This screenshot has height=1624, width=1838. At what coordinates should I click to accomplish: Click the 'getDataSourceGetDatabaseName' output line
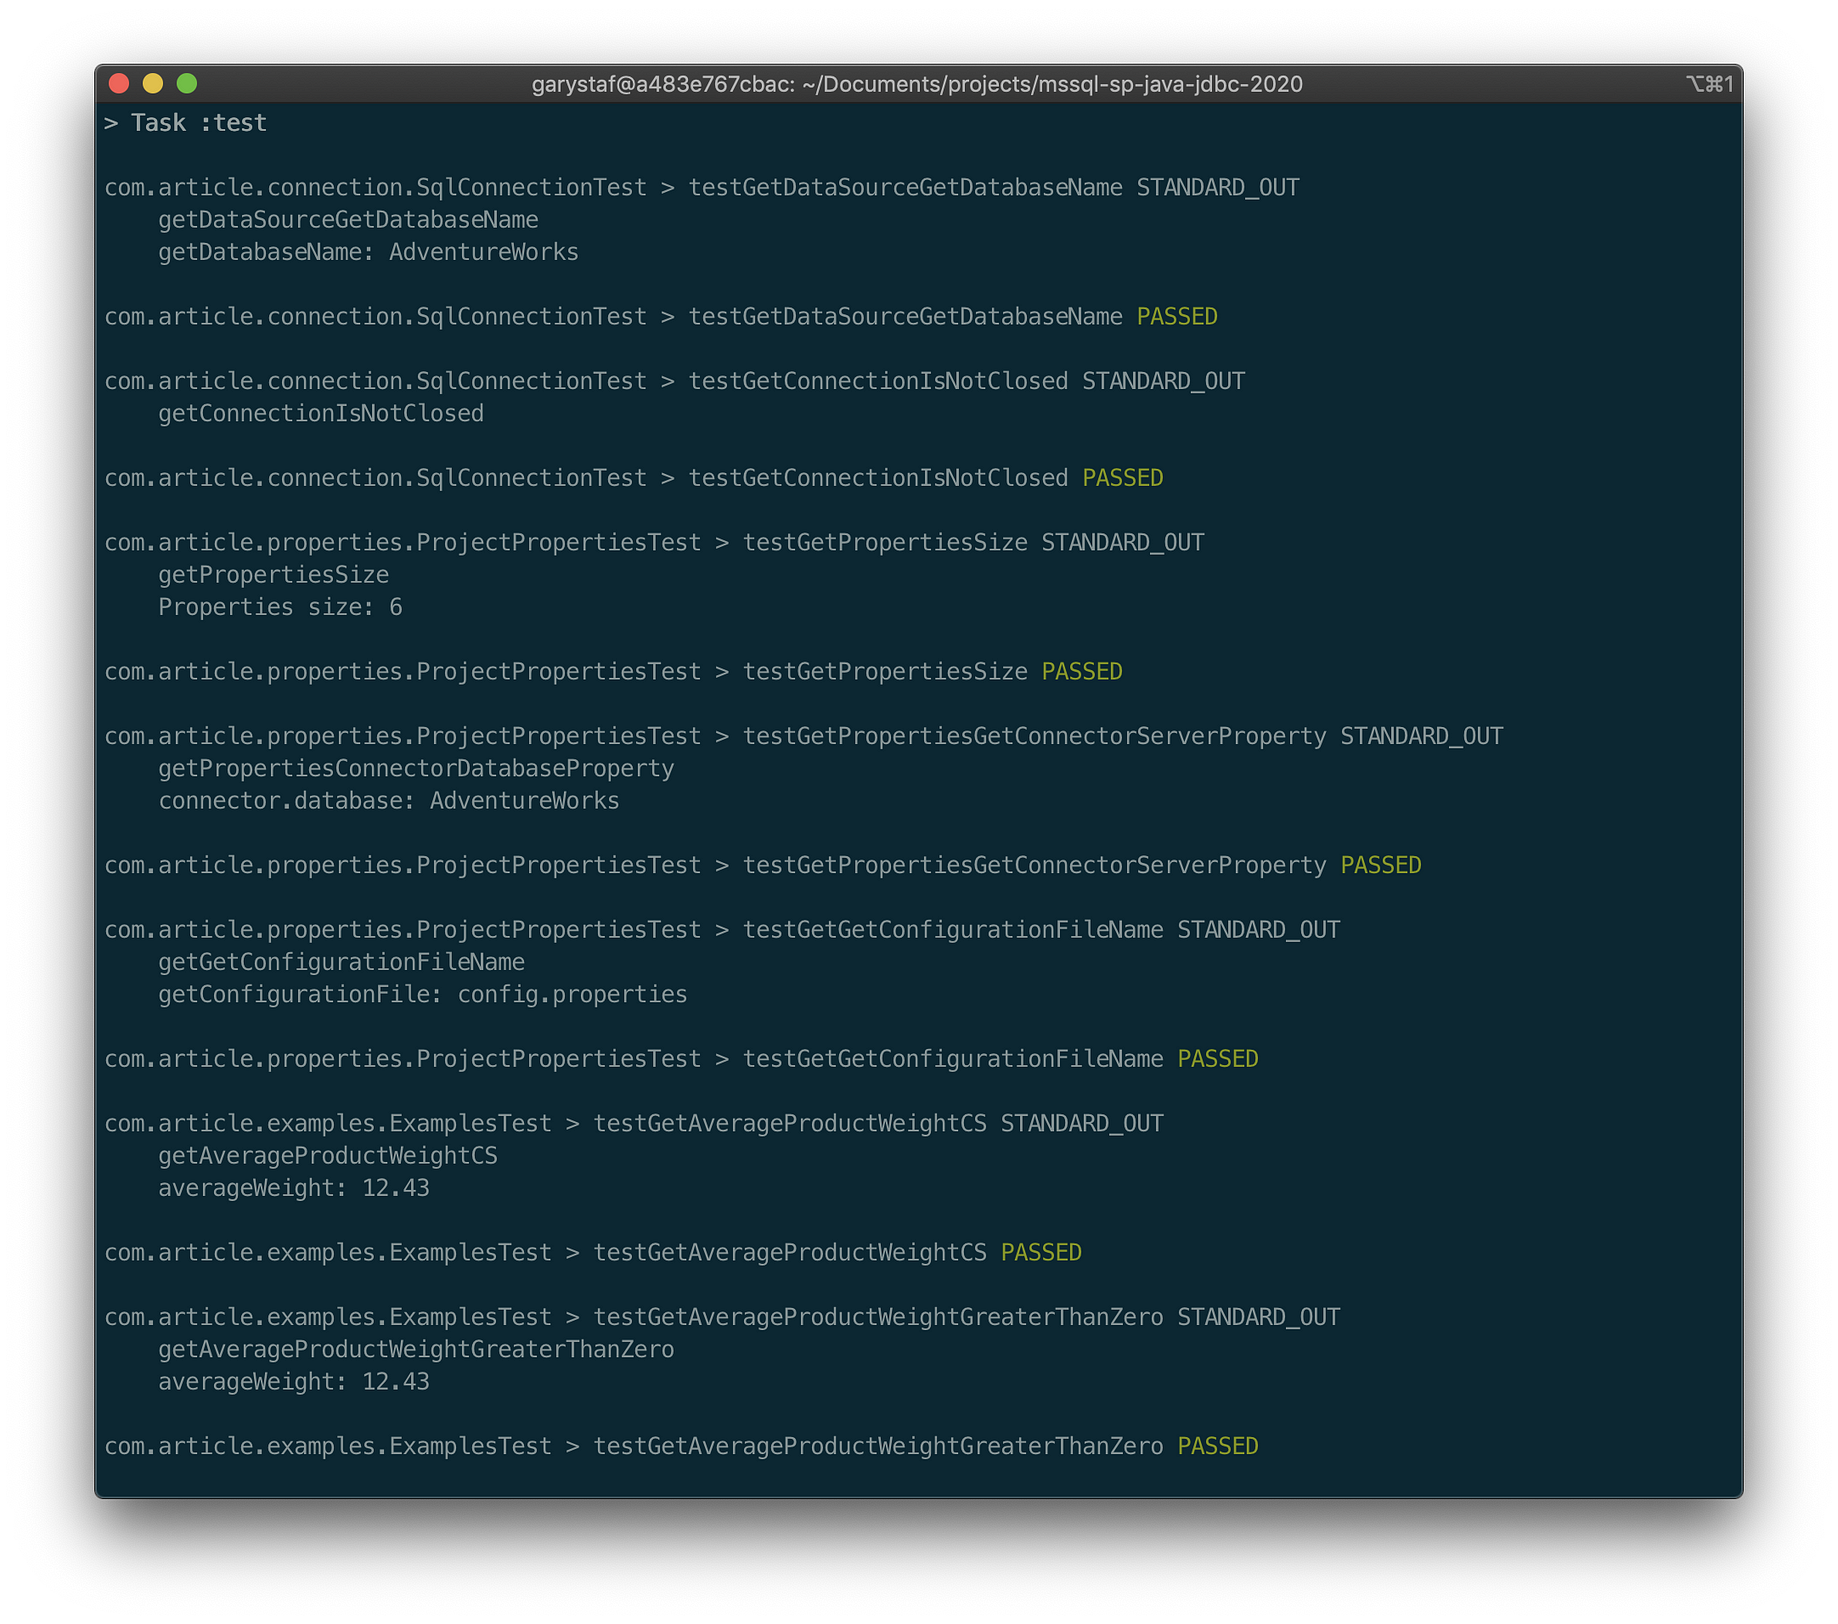pos(348,220)
